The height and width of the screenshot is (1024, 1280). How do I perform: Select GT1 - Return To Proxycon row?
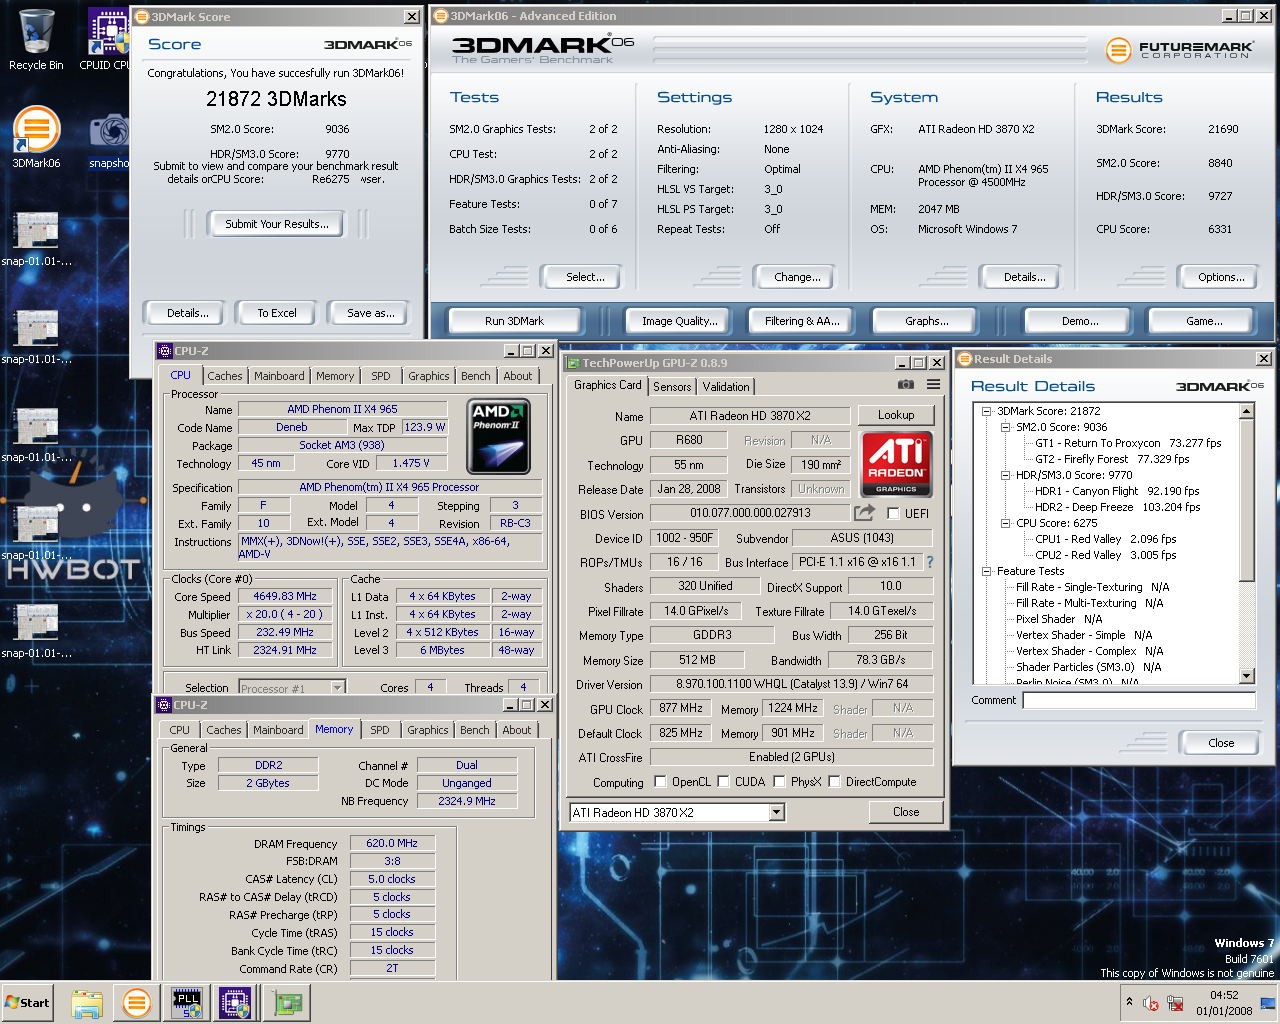[1128, 443]
